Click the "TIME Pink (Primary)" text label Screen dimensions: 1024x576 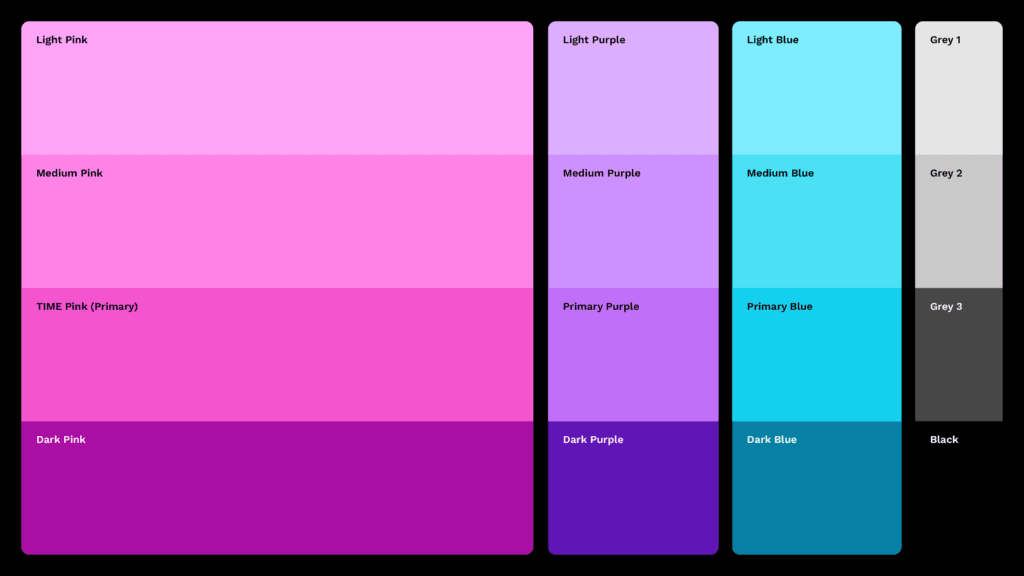point(87,307)
